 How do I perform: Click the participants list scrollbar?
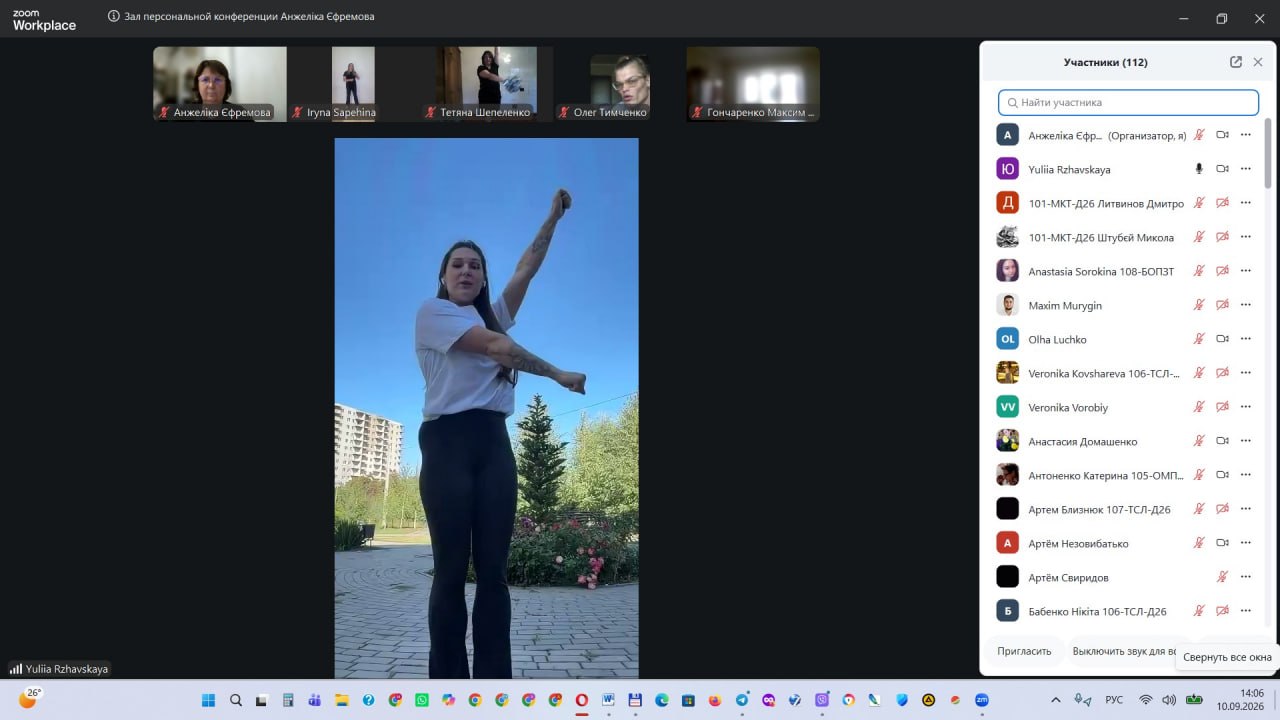pos(1268,155)
